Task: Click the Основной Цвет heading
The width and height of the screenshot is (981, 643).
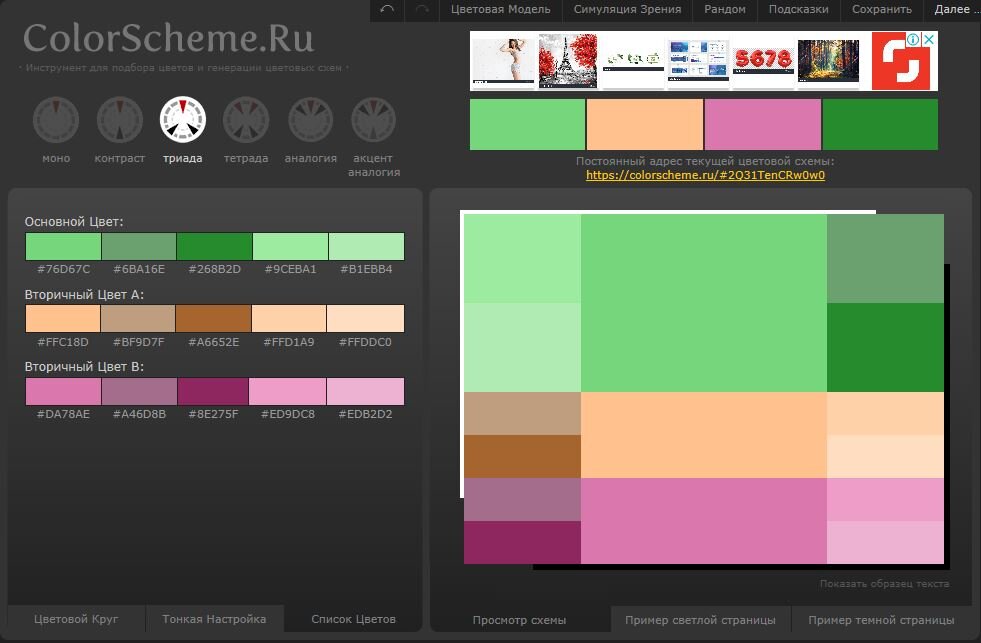Action: [74, 221]
